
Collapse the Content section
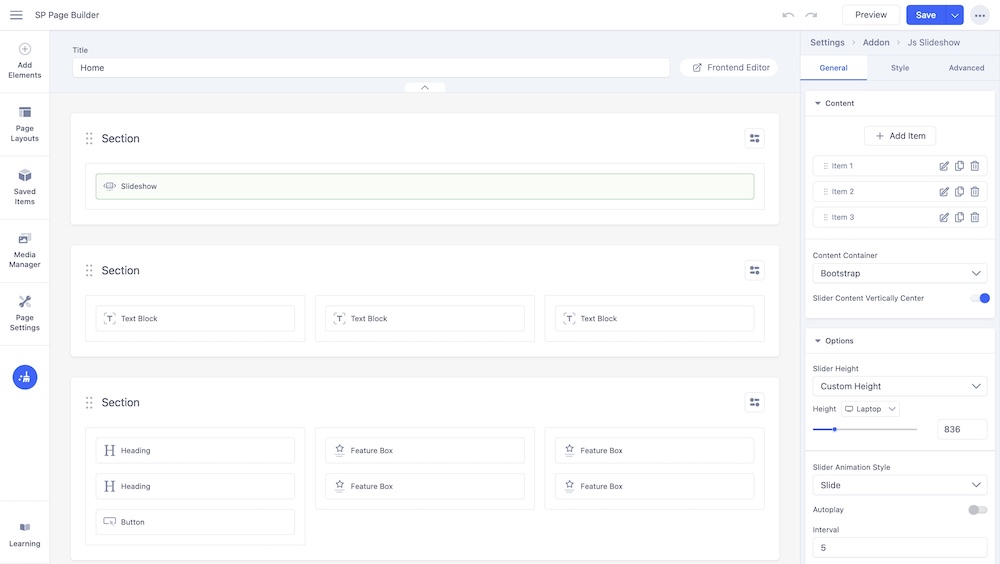(x=818, y=103)
